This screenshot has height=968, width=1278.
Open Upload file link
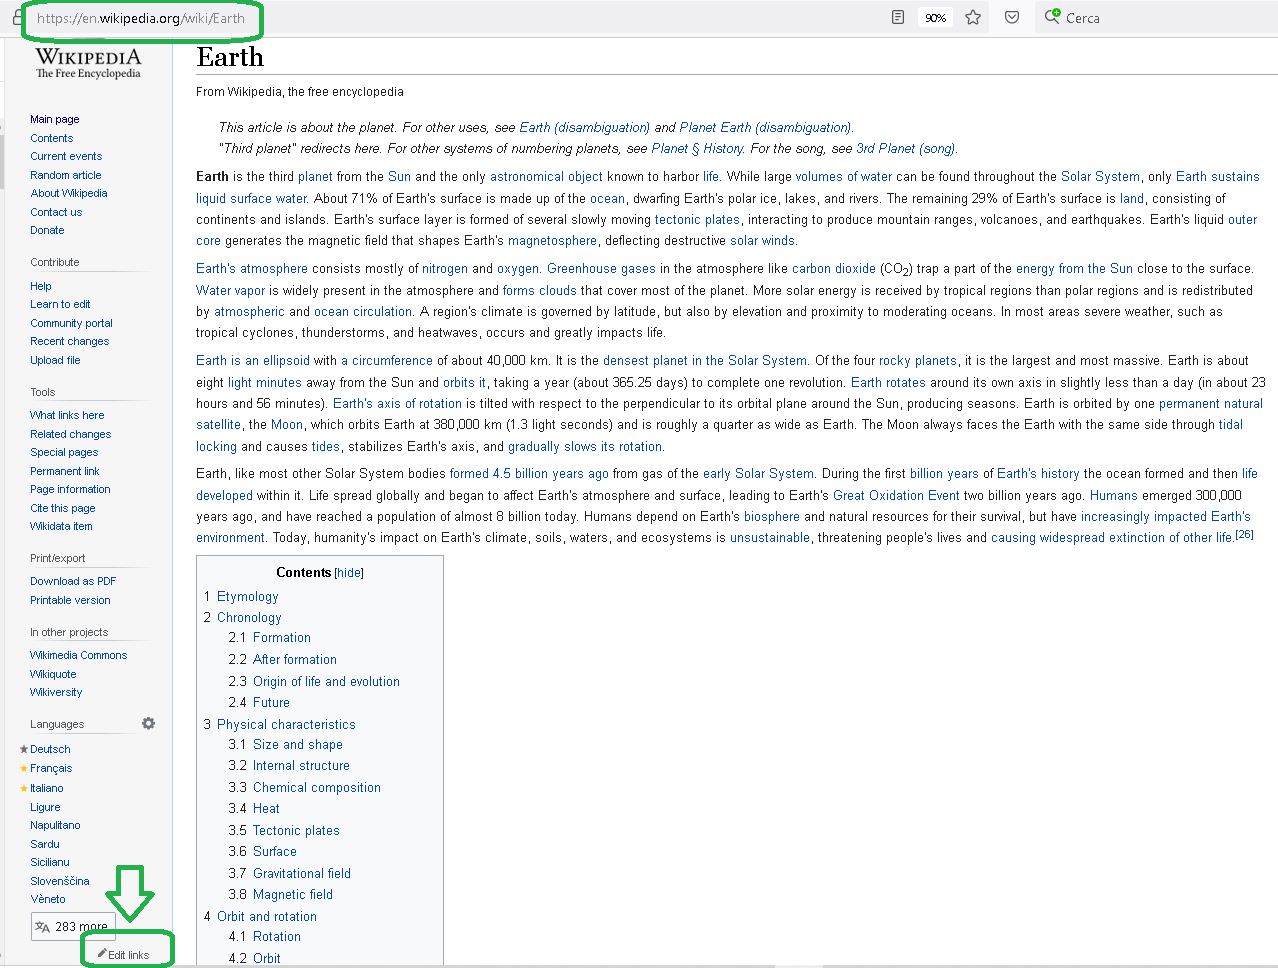(x=55, y=360)
